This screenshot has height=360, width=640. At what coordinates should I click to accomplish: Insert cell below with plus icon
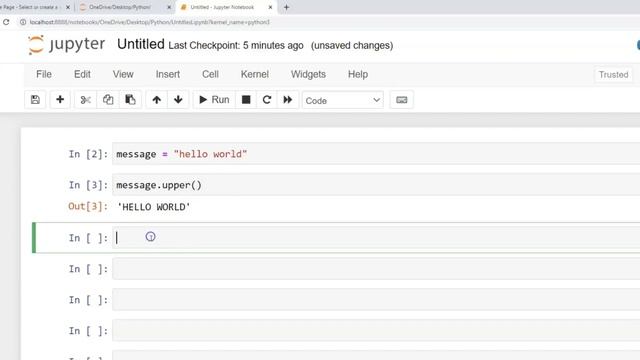tap(60, 100)
